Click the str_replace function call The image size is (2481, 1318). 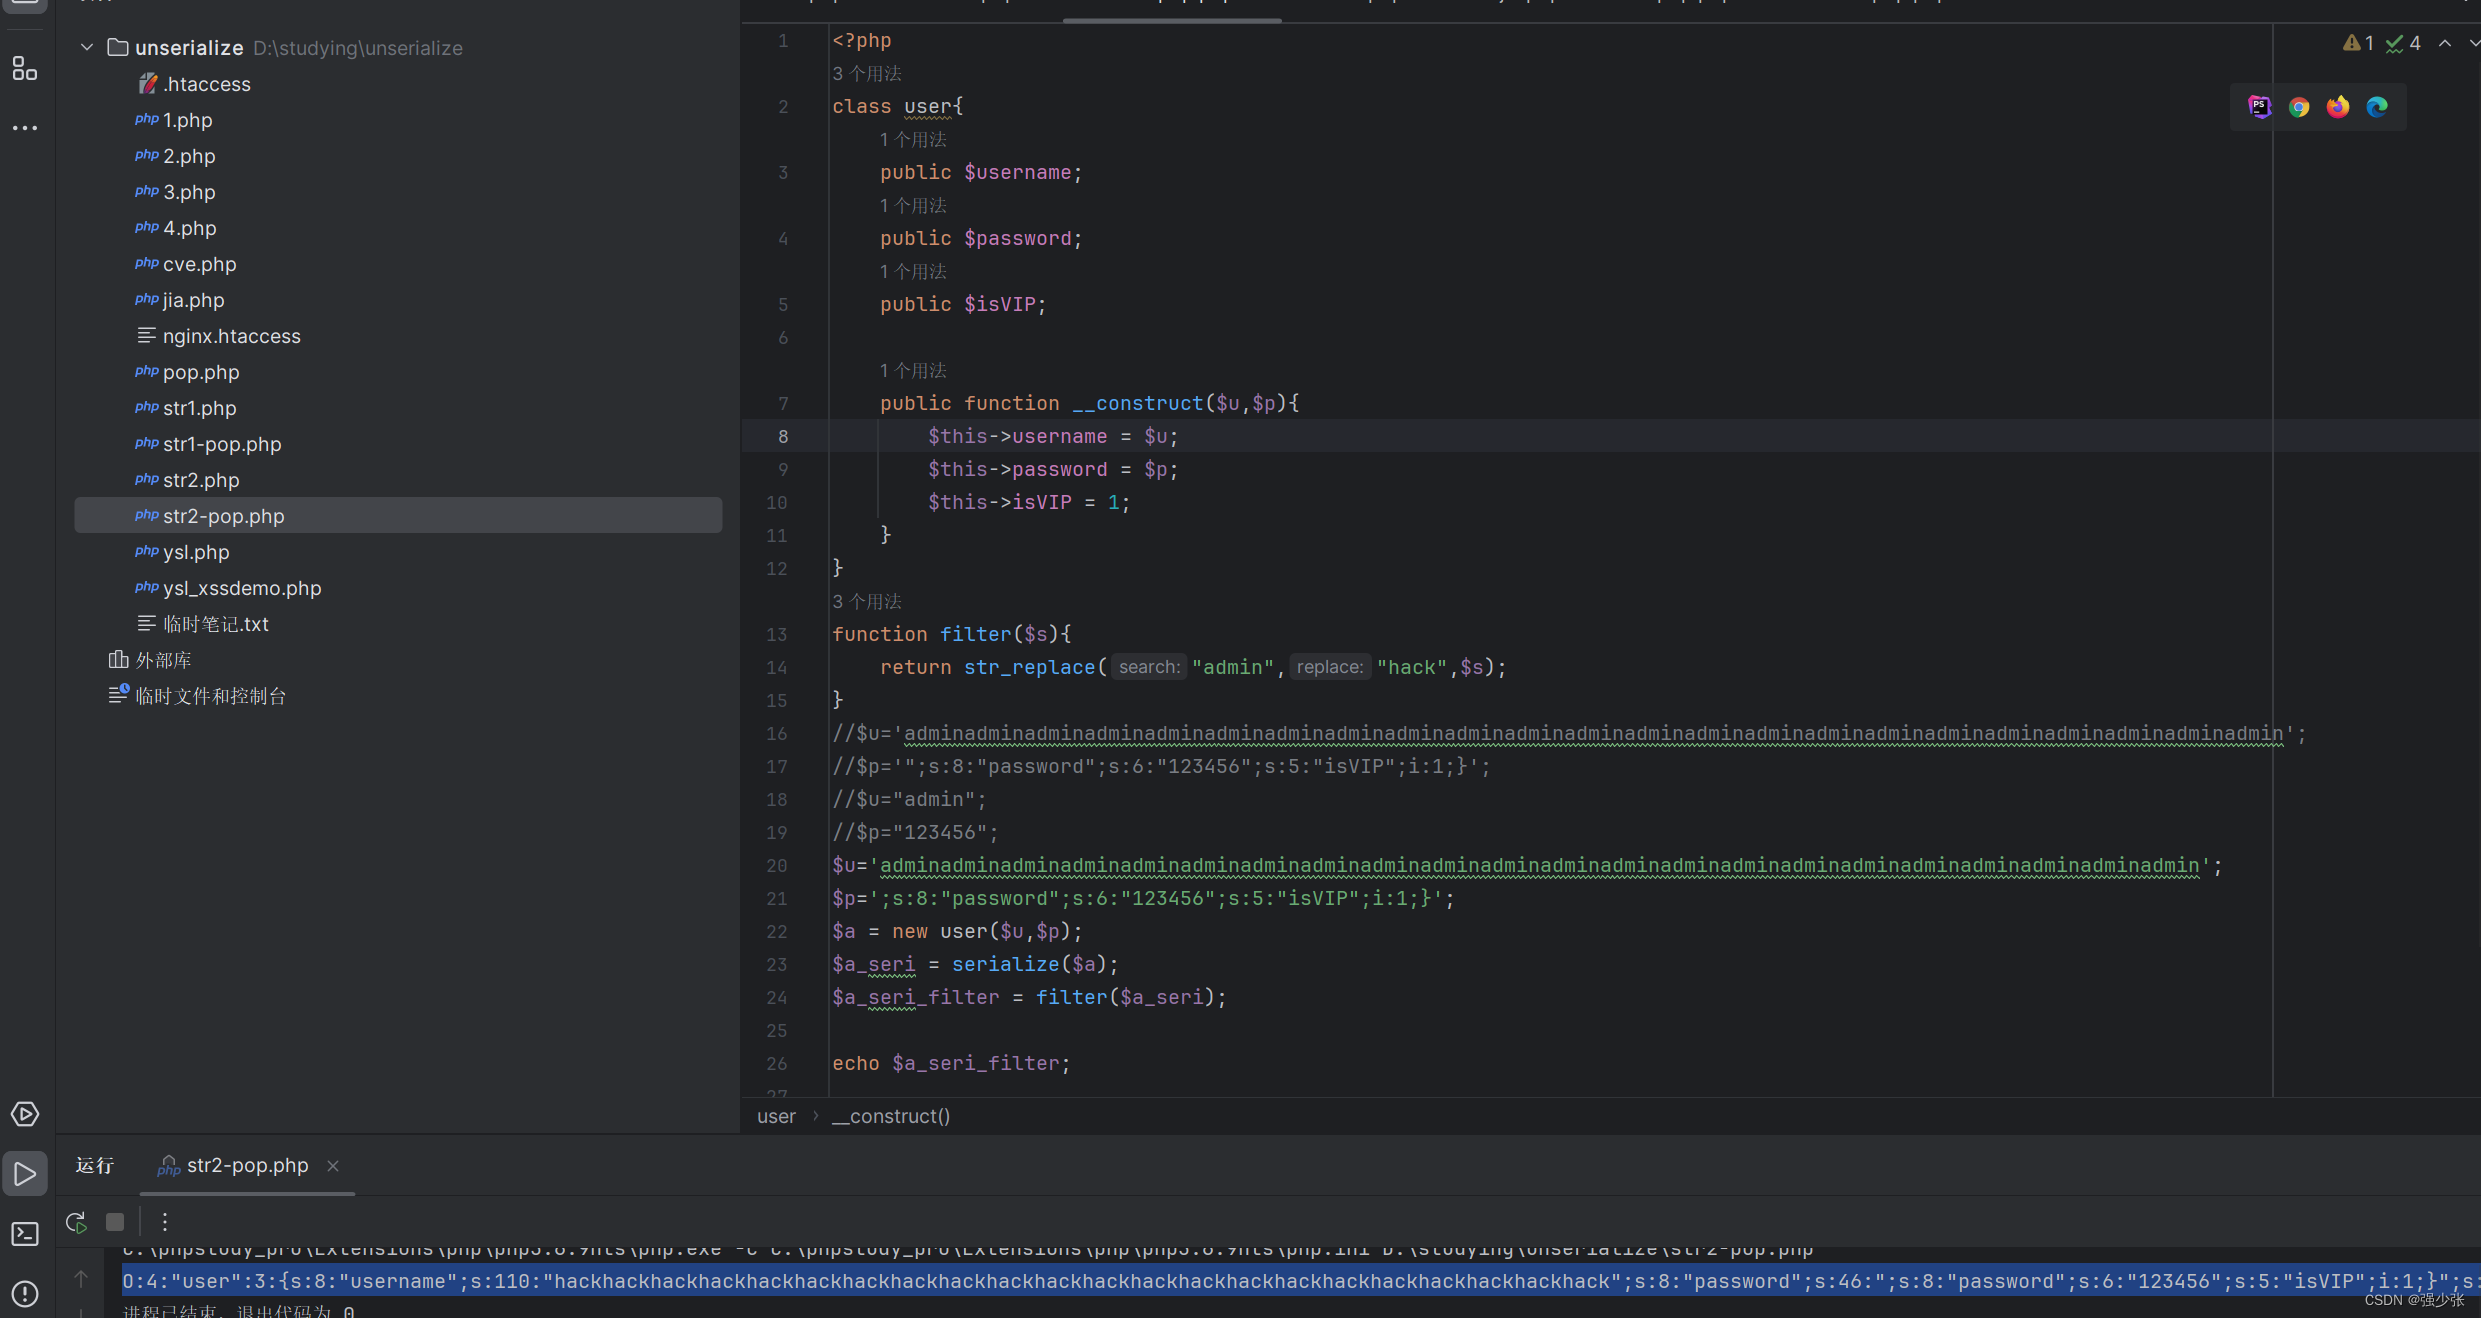(1029, 668)
